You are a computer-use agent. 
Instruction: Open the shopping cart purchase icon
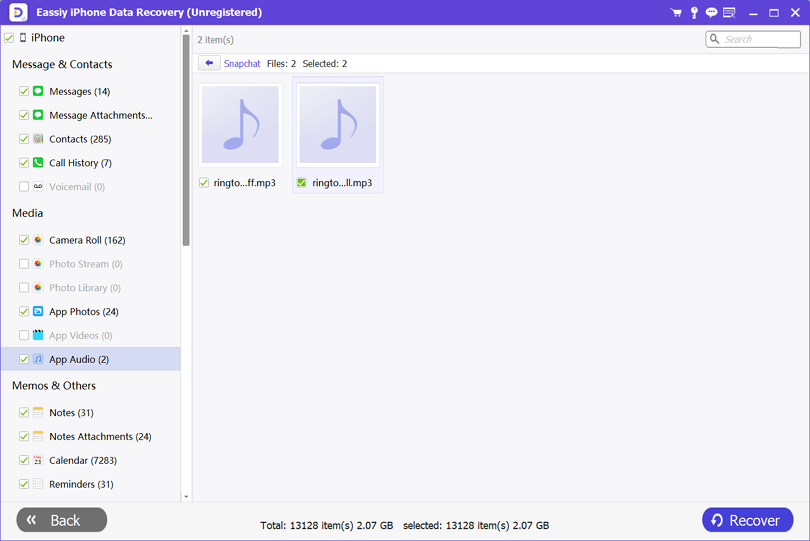click(676, 12)
